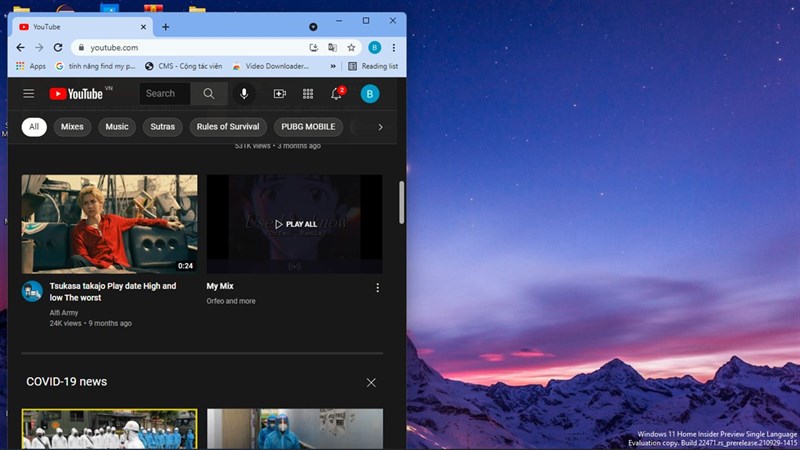Open Tsukasa takajo Play date video title
The height and width of the screenshot is (450, 800).
(x=113, y=292)
